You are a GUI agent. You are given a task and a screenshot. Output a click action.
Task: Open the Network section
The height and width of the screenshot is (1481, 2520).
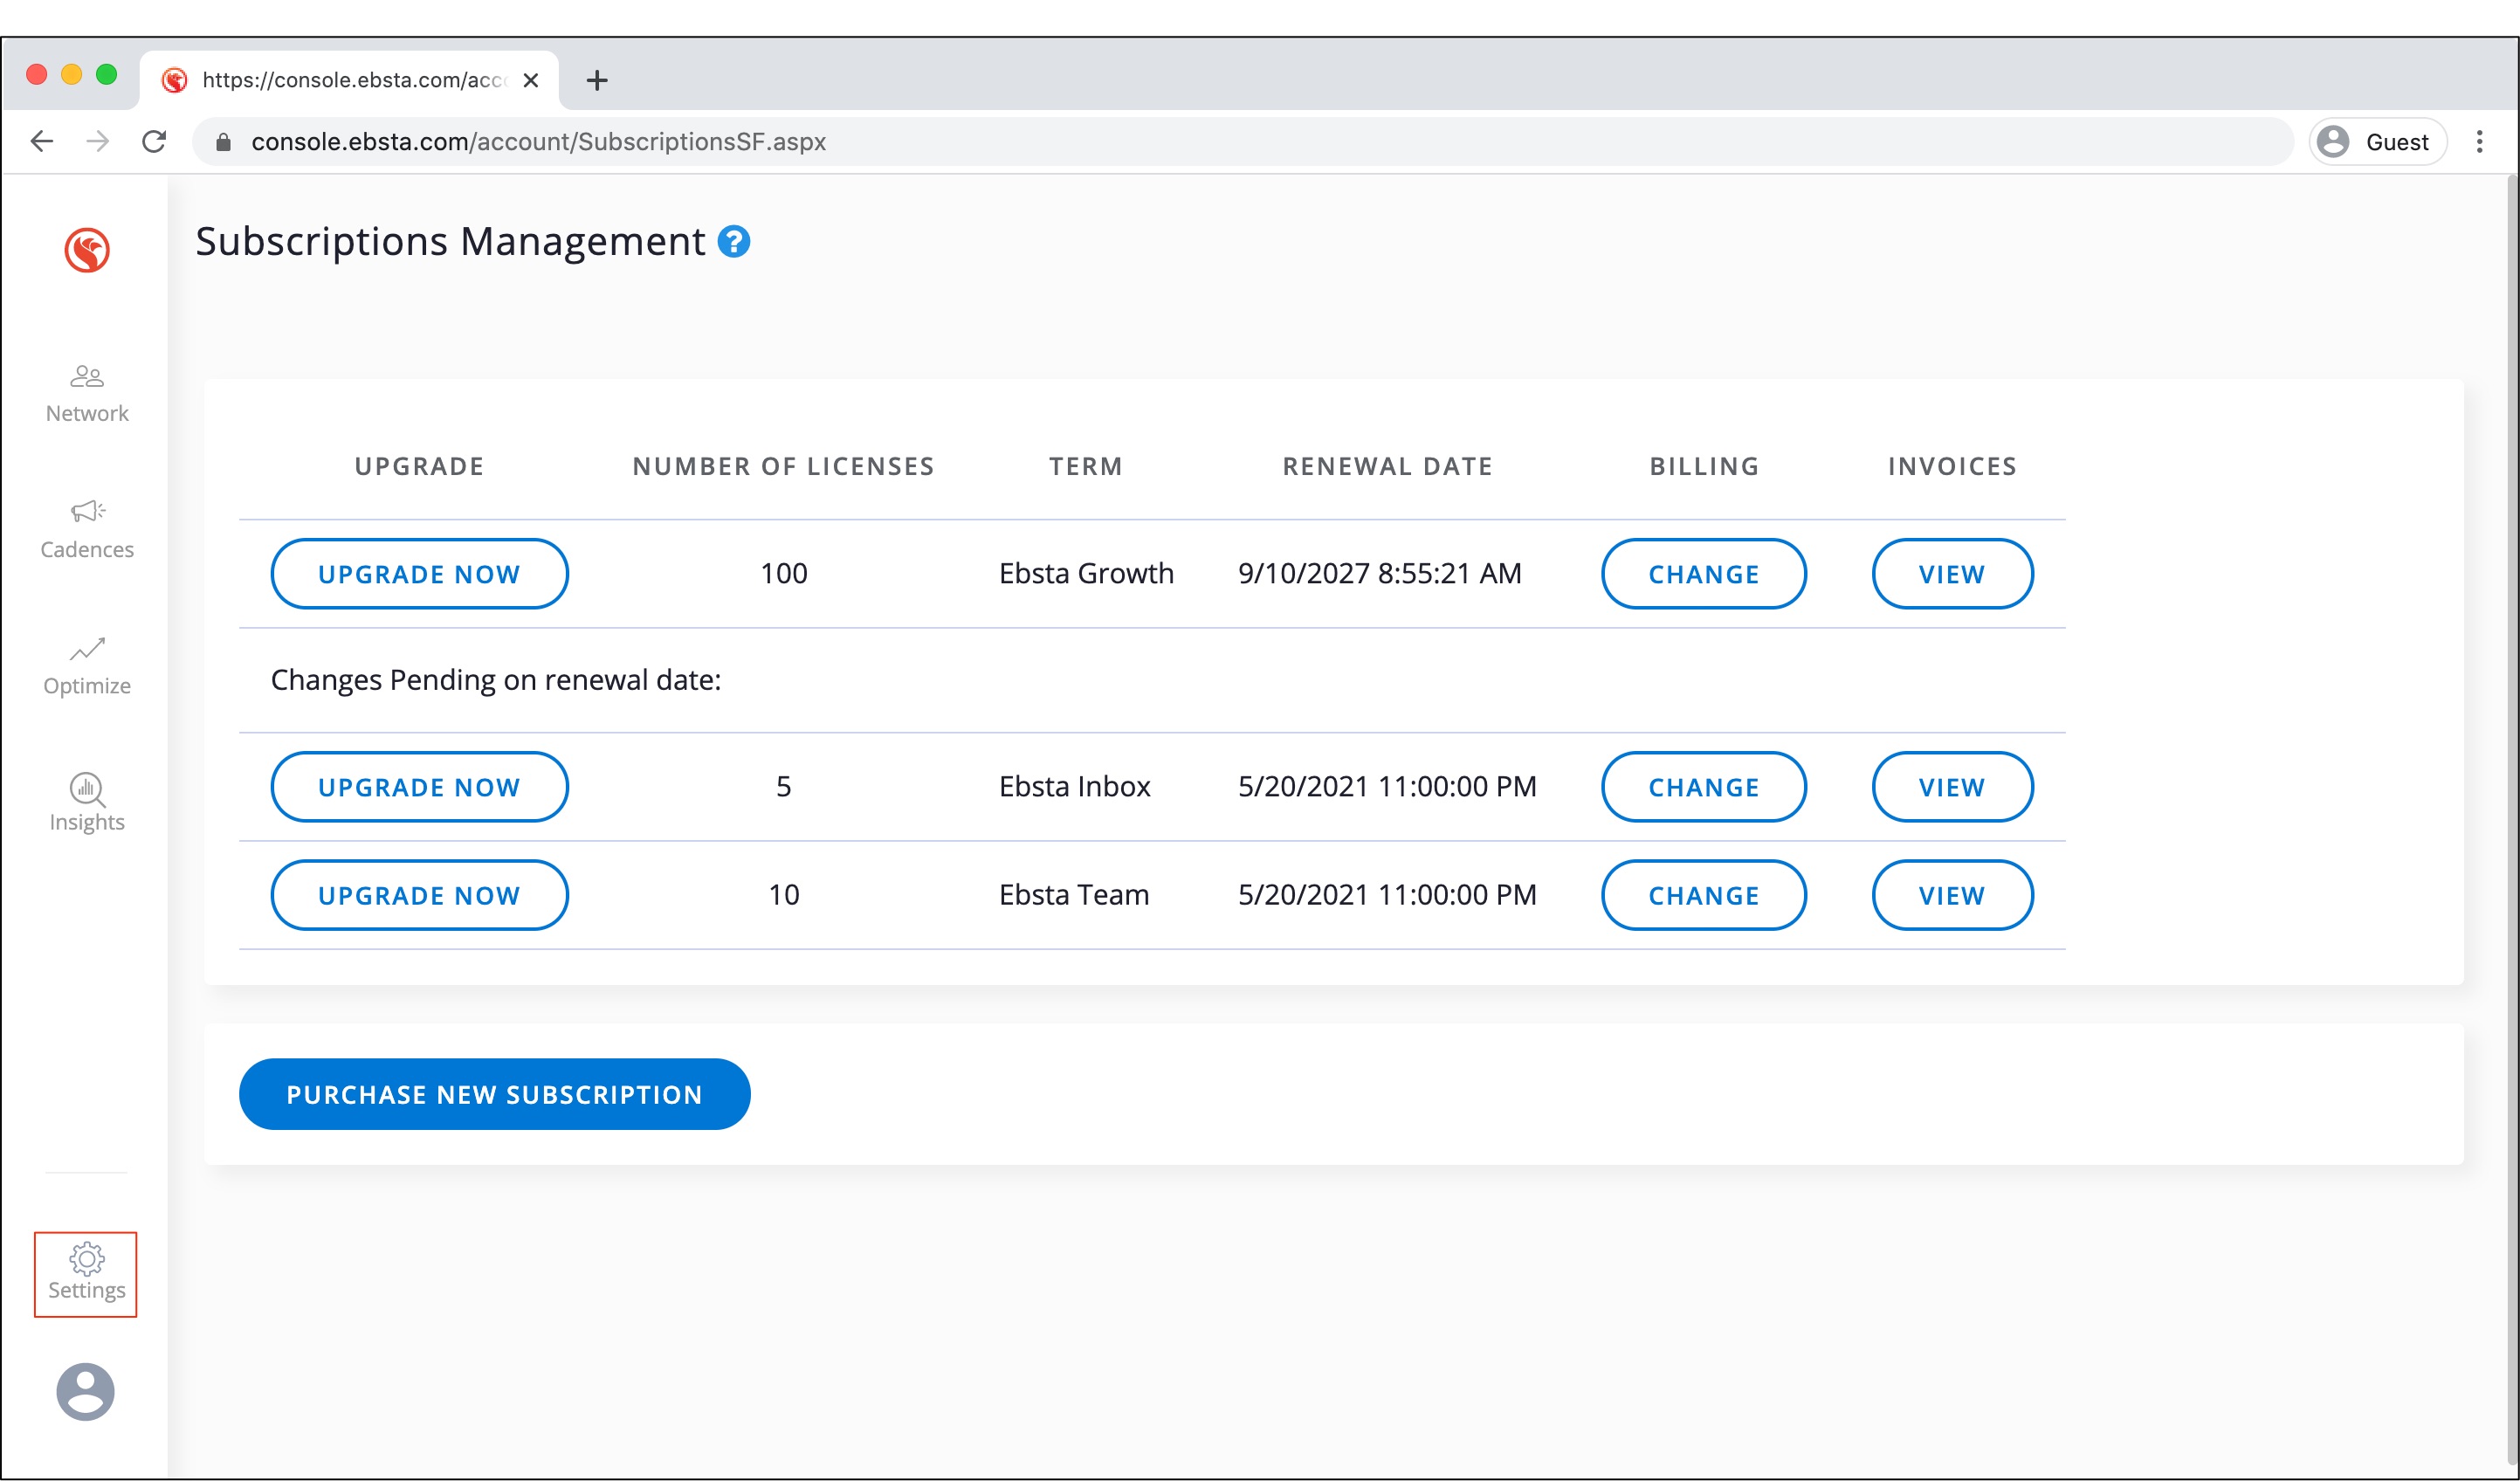click(87, 393)
